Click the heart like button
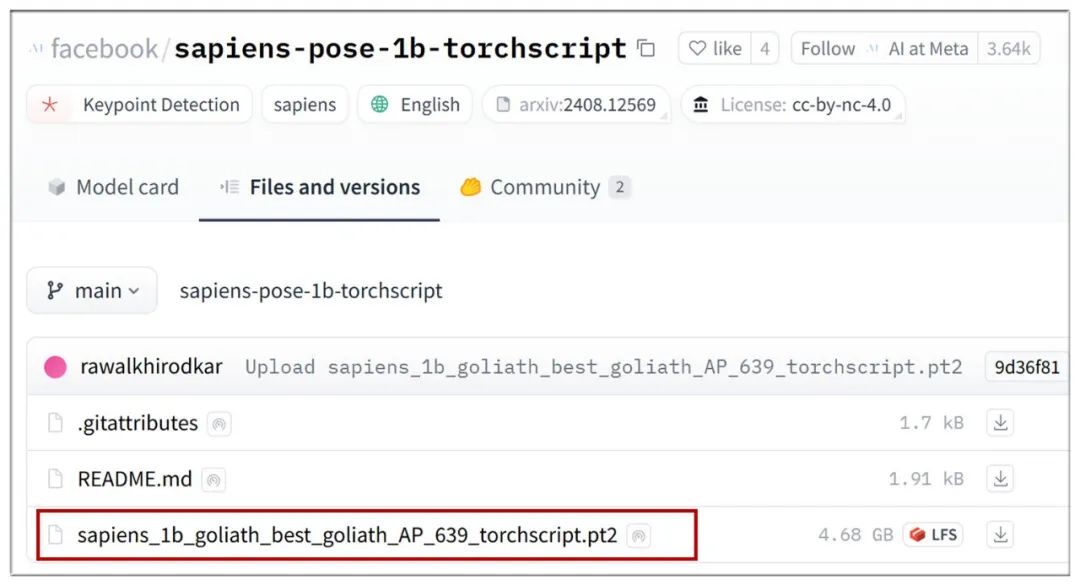Viewport: 1080px width, 586px height. pos(715,48)
